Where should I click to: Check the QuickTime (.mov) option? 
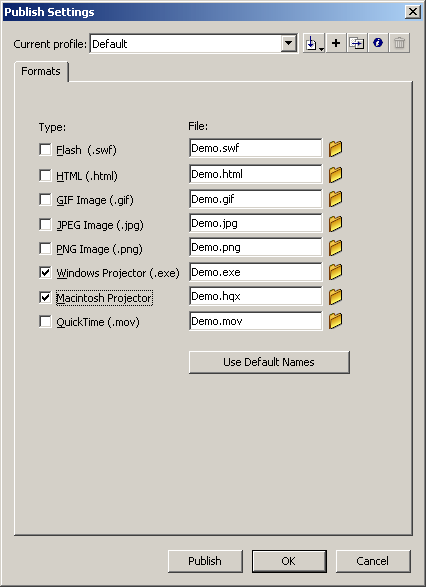(45, 321)
